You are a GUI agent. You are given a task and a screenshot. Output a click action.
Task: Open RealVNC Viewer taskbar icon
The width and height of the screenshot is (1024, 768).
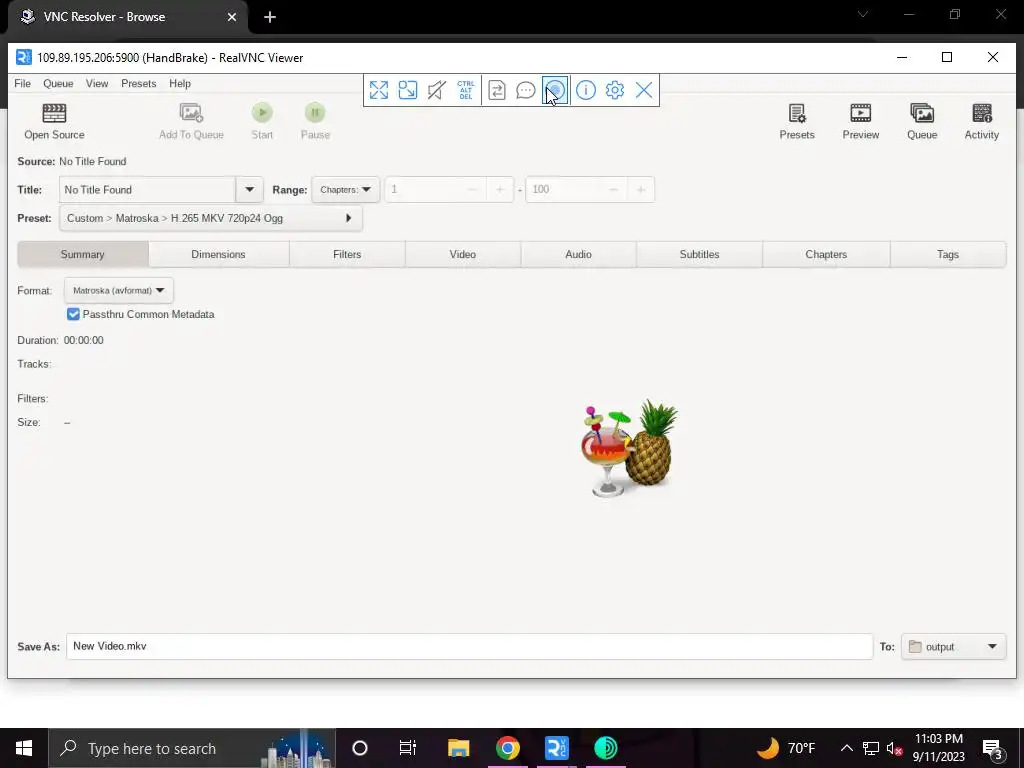(556, 748)
